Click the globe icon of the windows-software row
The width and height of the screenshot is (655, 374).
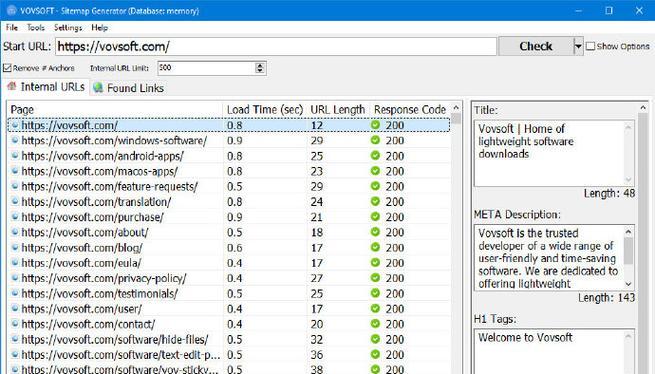(x=15, y=140)
